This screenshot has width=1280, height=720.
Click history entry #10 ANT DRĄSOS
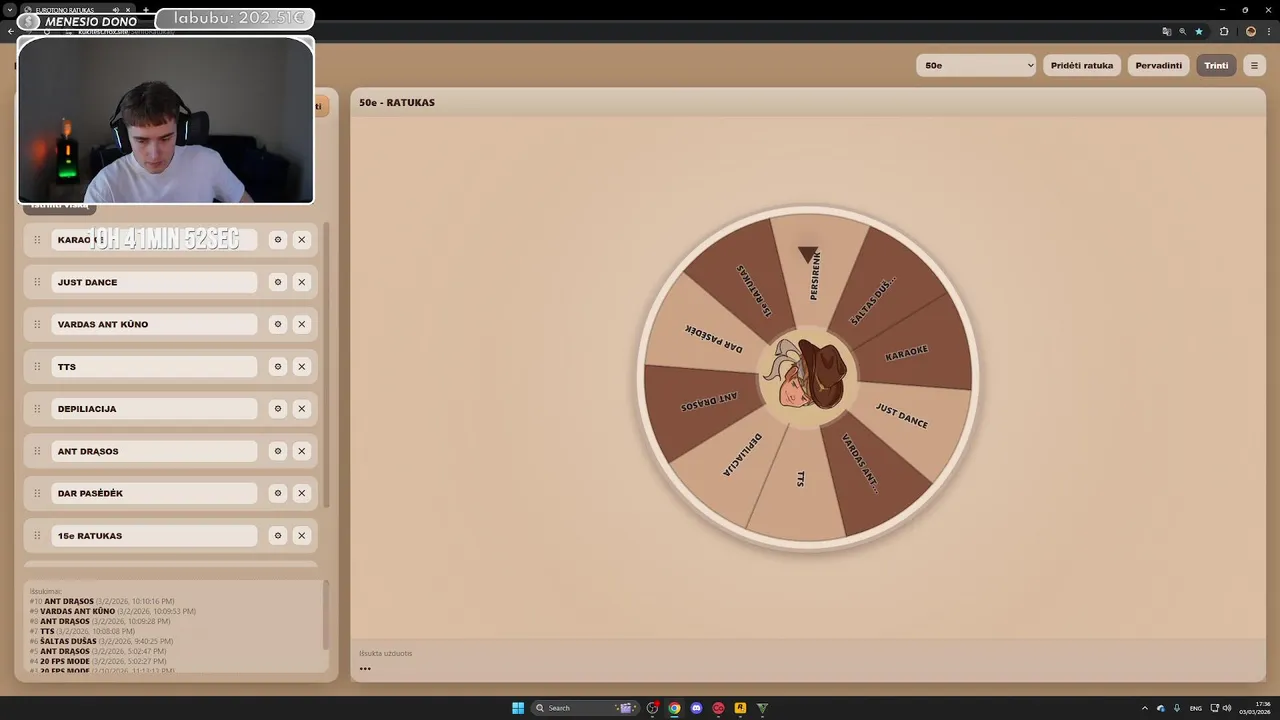(102, 601)
